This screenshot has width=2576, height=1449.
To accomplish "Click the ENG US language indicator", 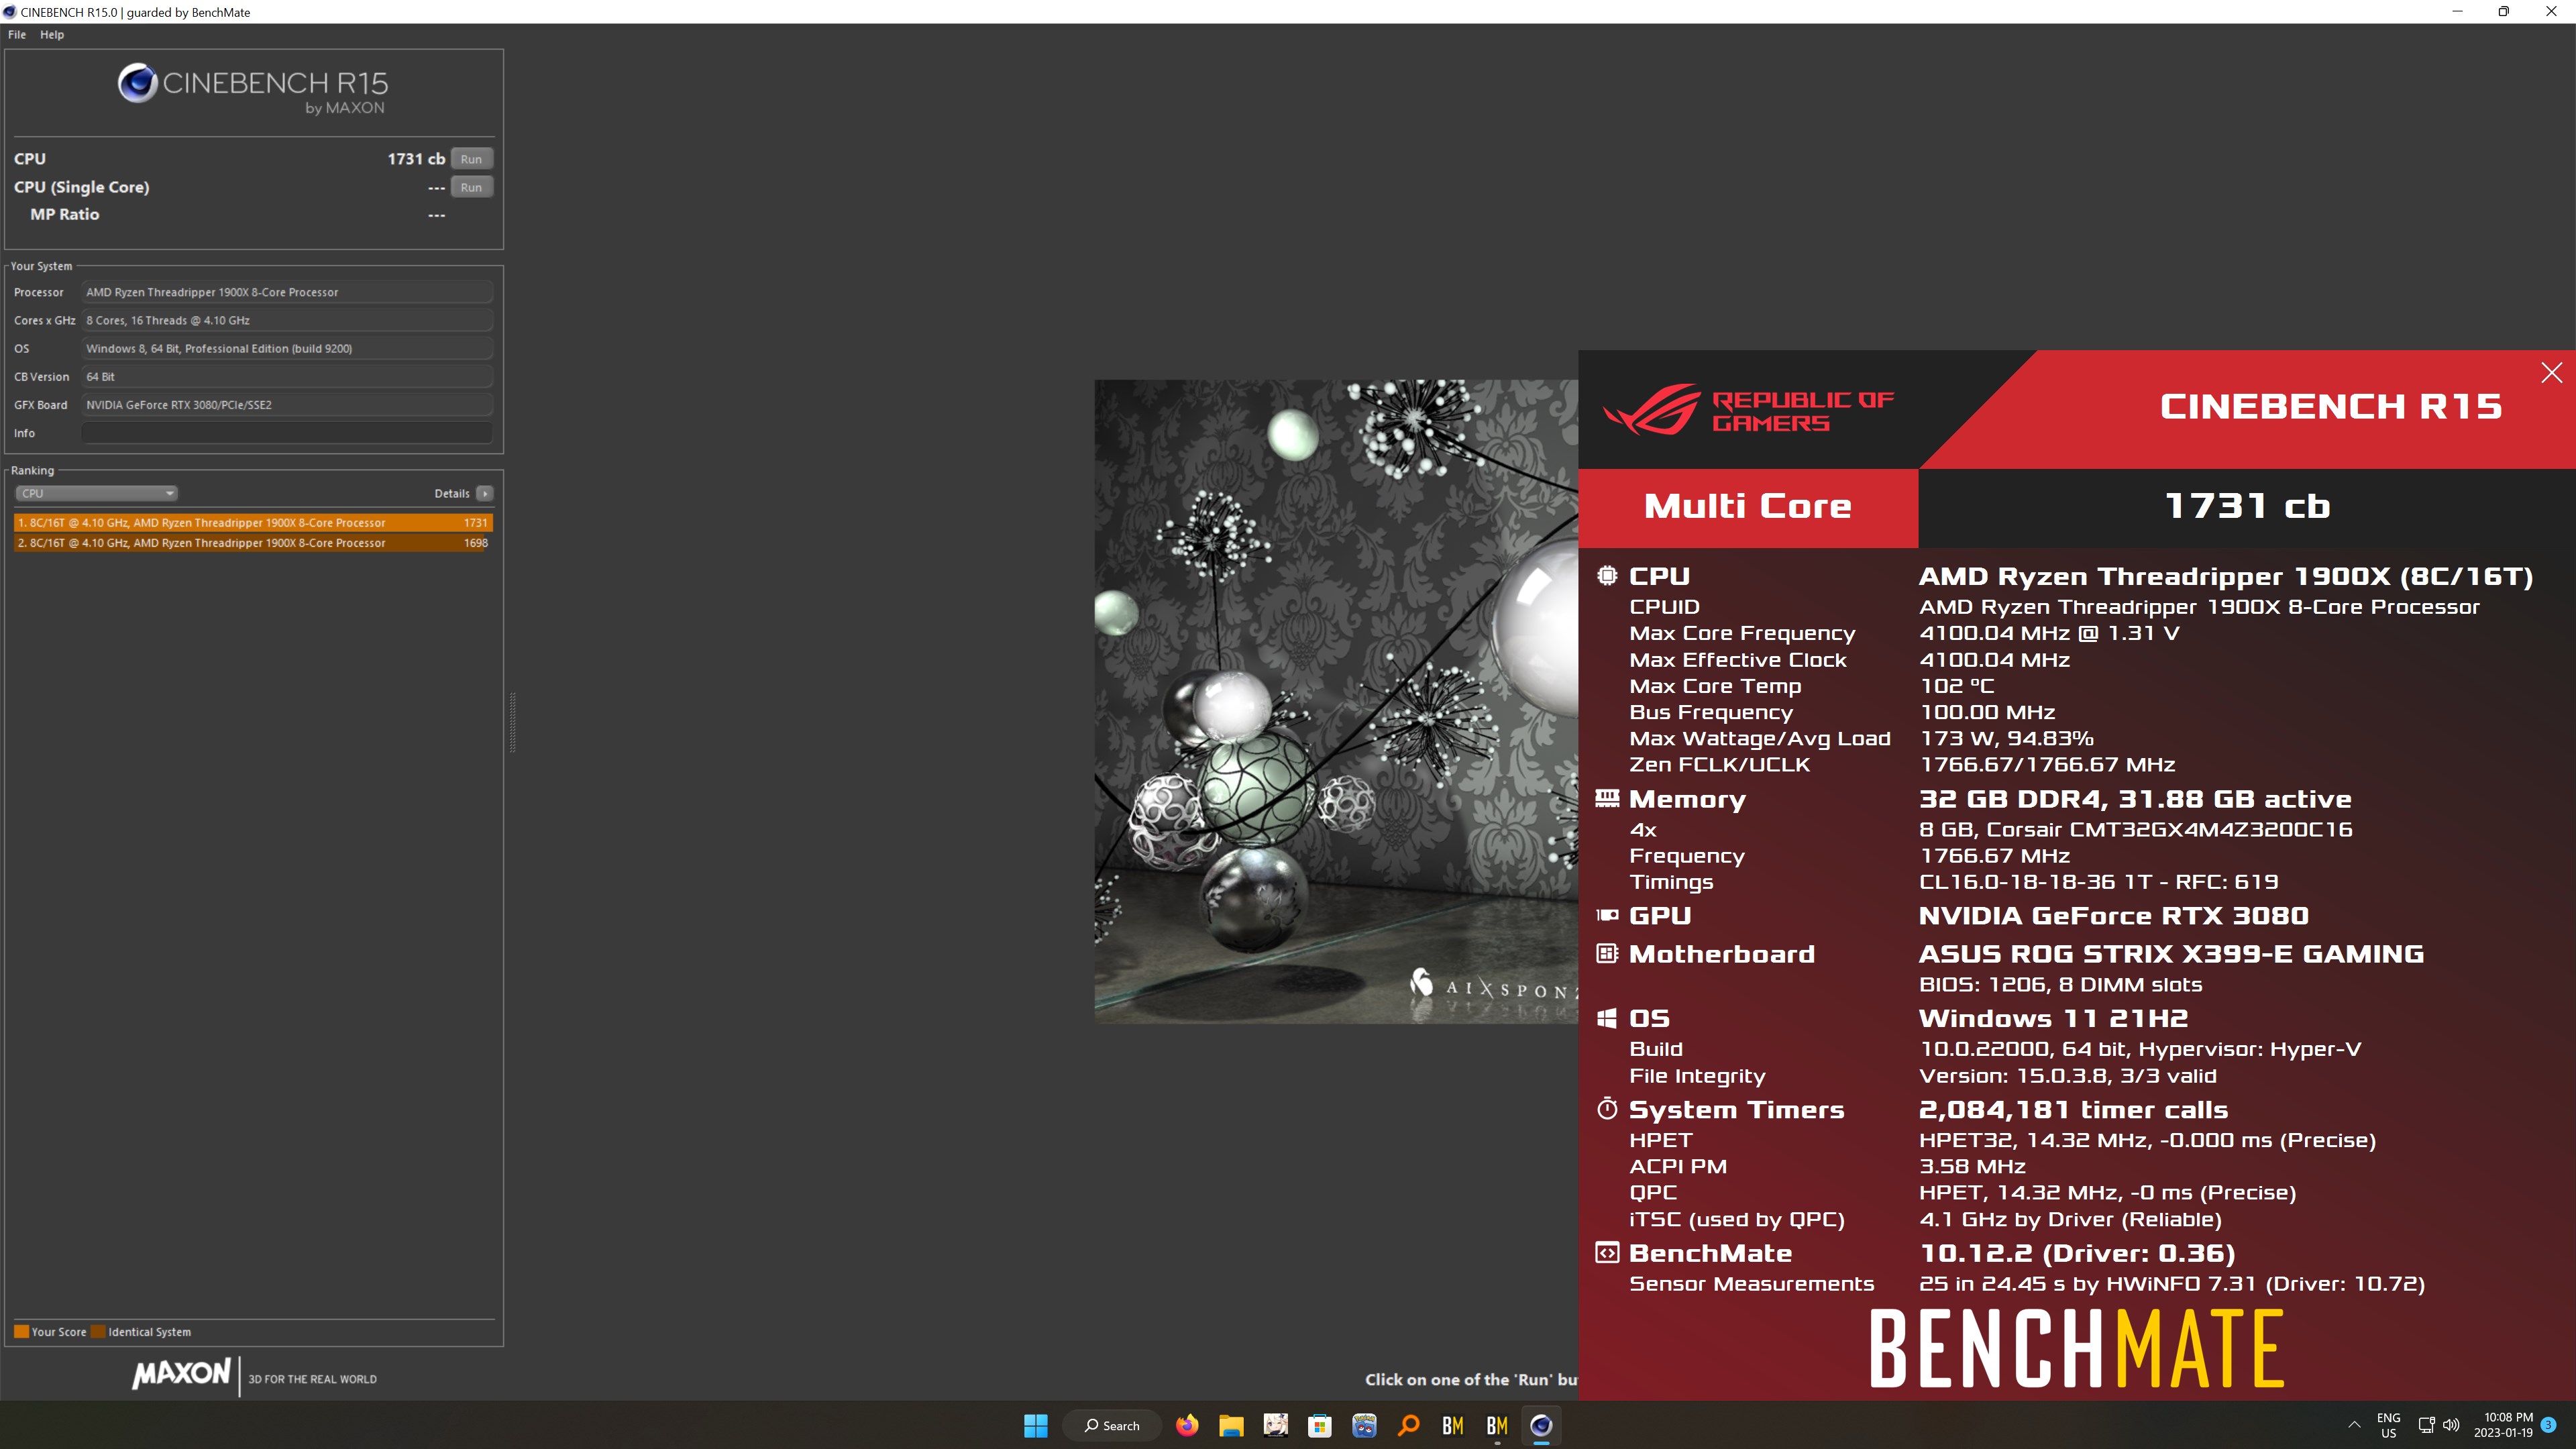I will (2388, 1426).
